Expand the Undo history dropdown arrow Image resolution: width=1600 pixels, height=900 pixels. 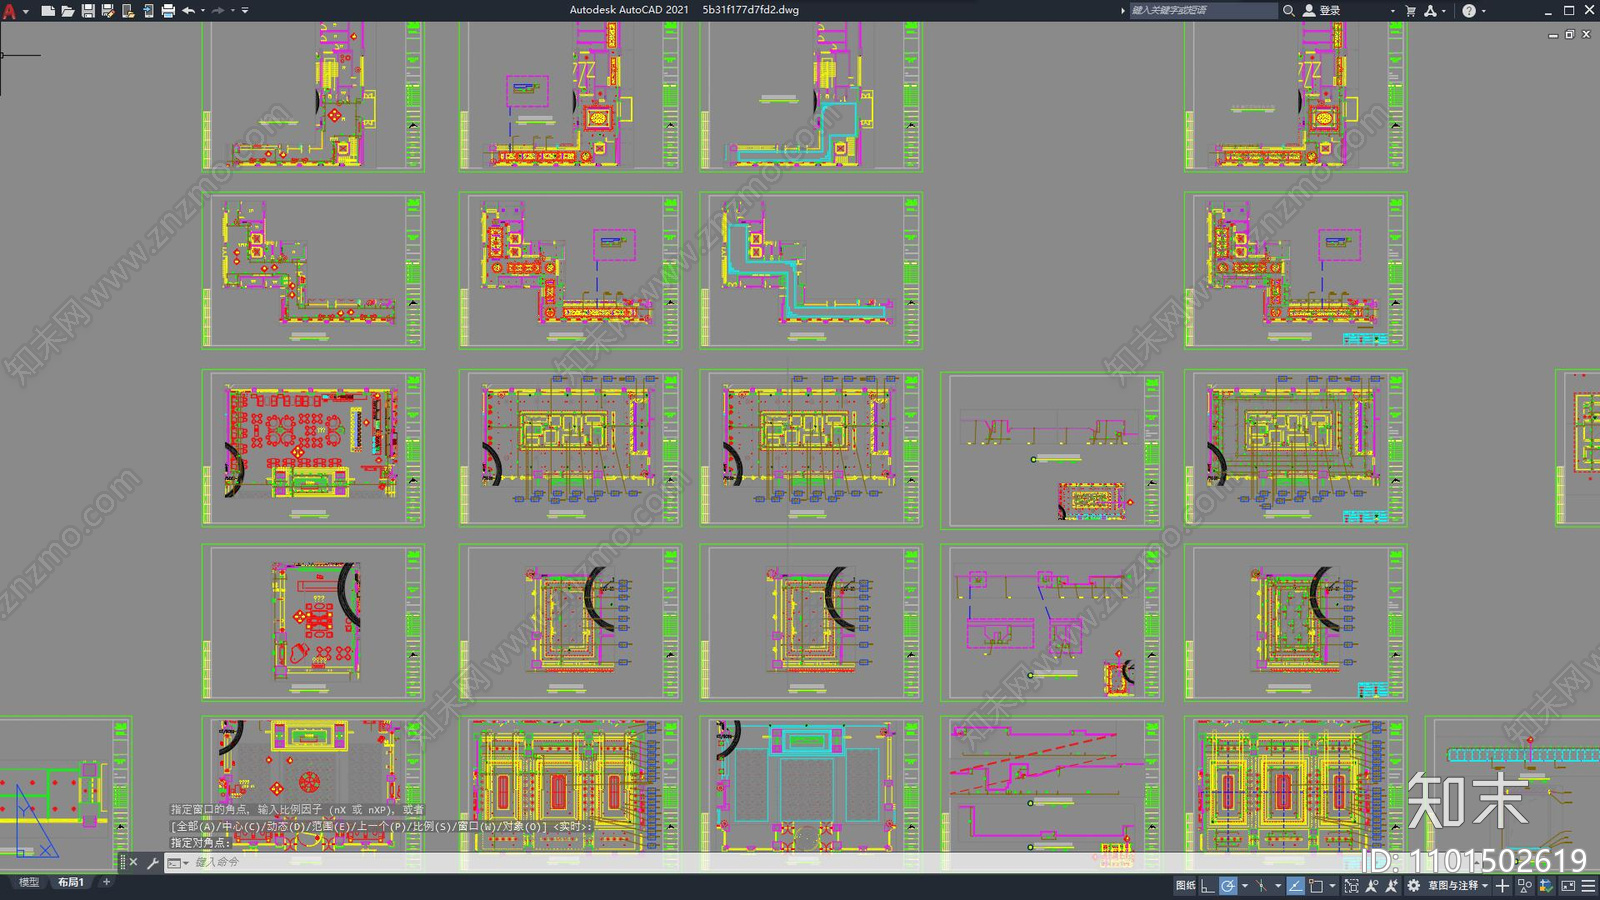[203, 11]
